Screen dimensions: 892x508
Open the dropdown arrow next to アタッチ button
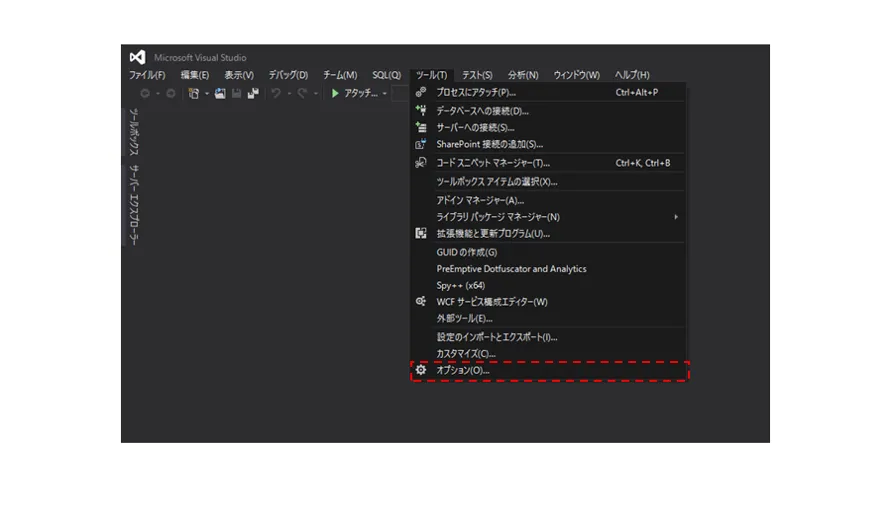coord(384,94)
